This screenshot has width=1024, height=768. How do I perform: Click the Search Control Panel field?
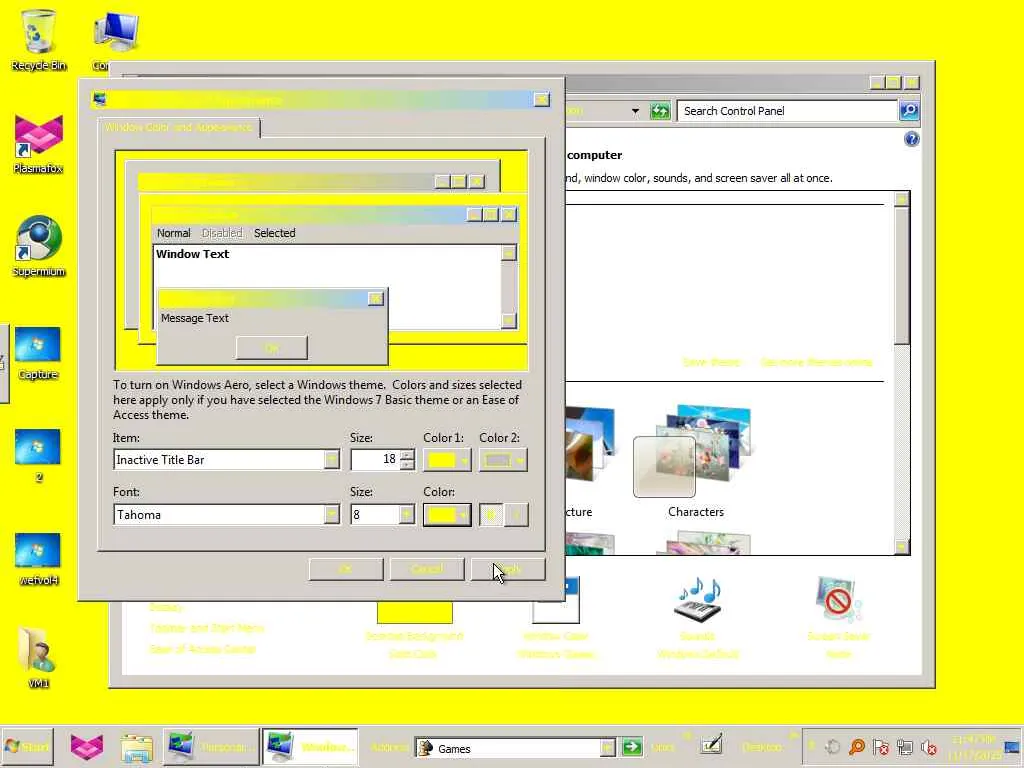pyautogui.click(x=787, y=111)
